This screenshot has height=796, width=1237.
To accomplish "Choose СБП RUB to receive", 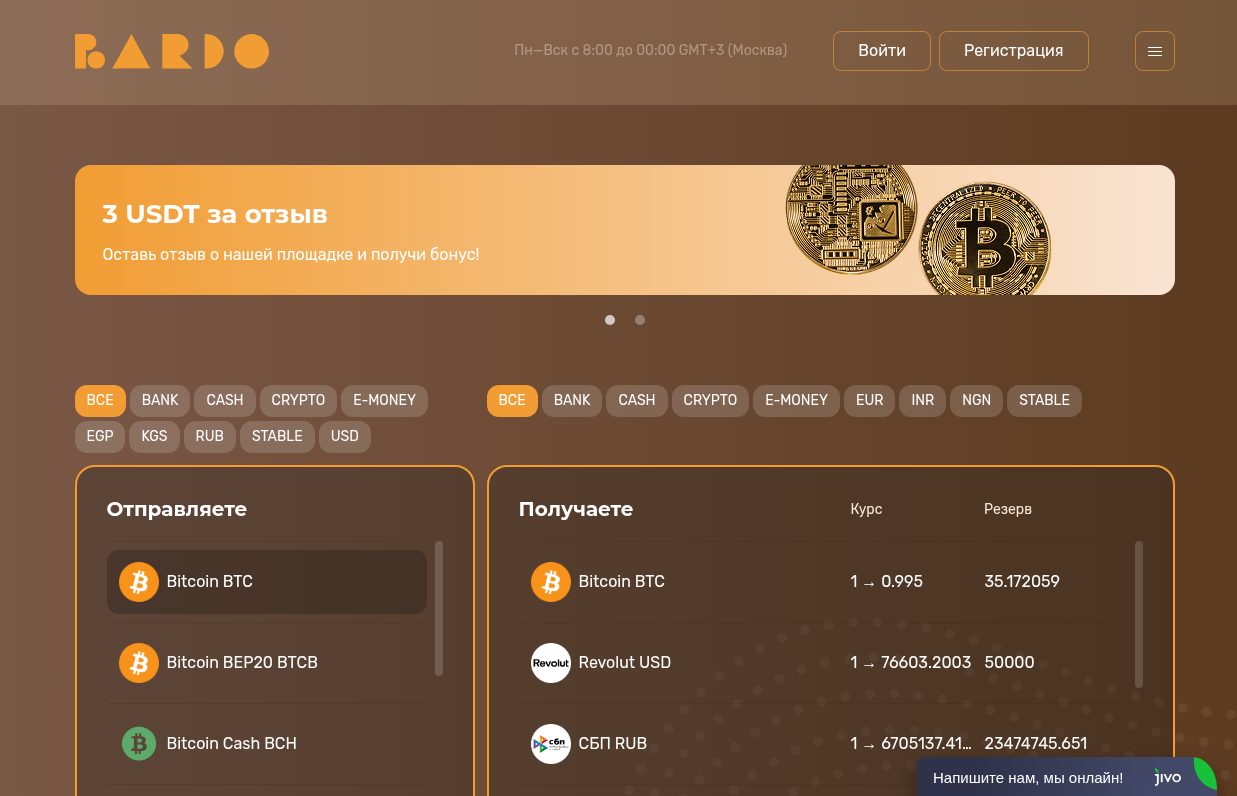I will (x=821, y=744).
